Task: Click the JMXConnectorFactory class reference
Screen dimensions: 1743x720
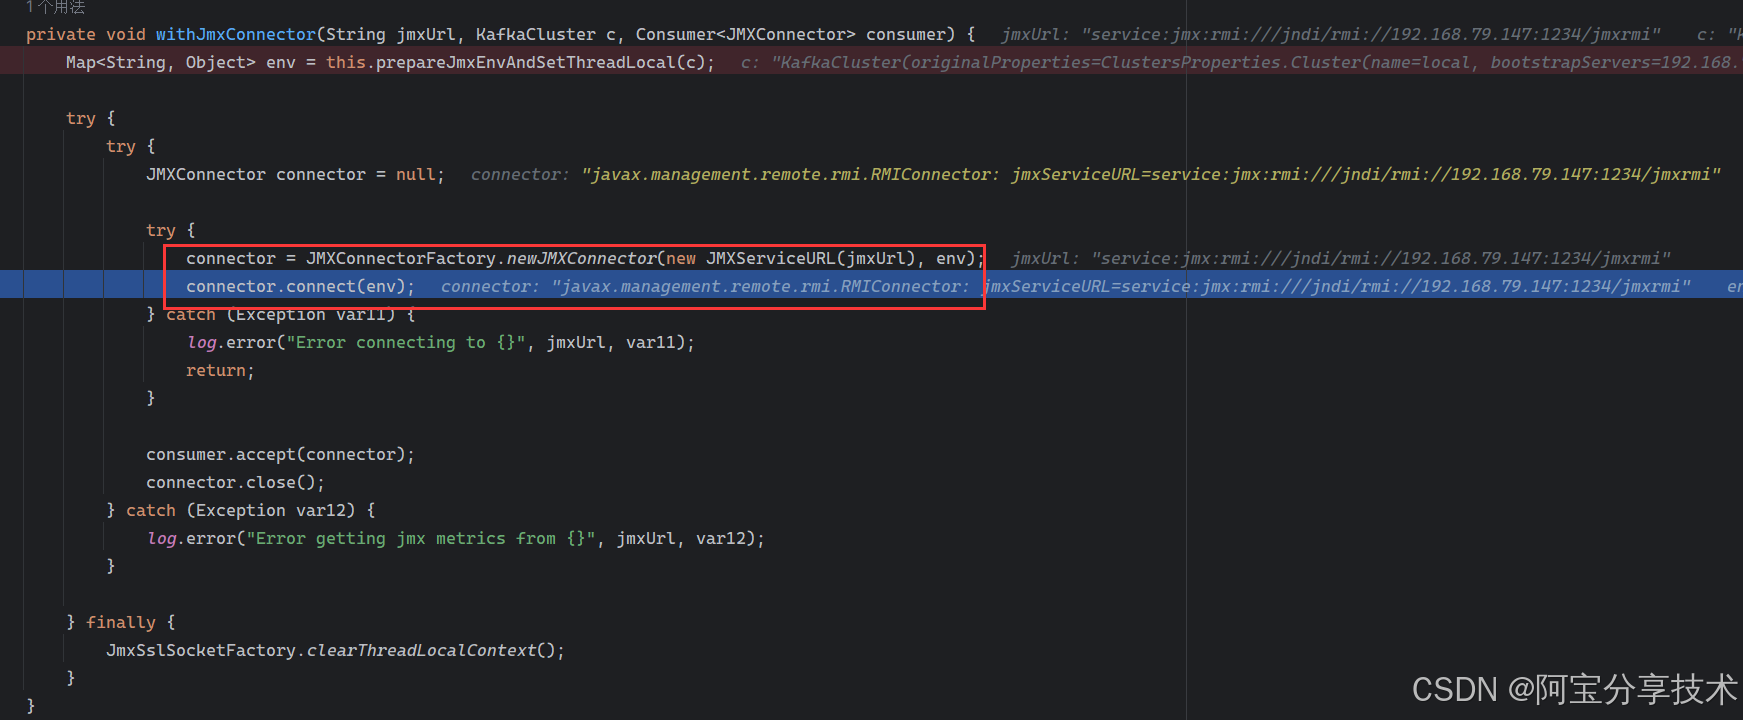Action: (x=401, y=258)
